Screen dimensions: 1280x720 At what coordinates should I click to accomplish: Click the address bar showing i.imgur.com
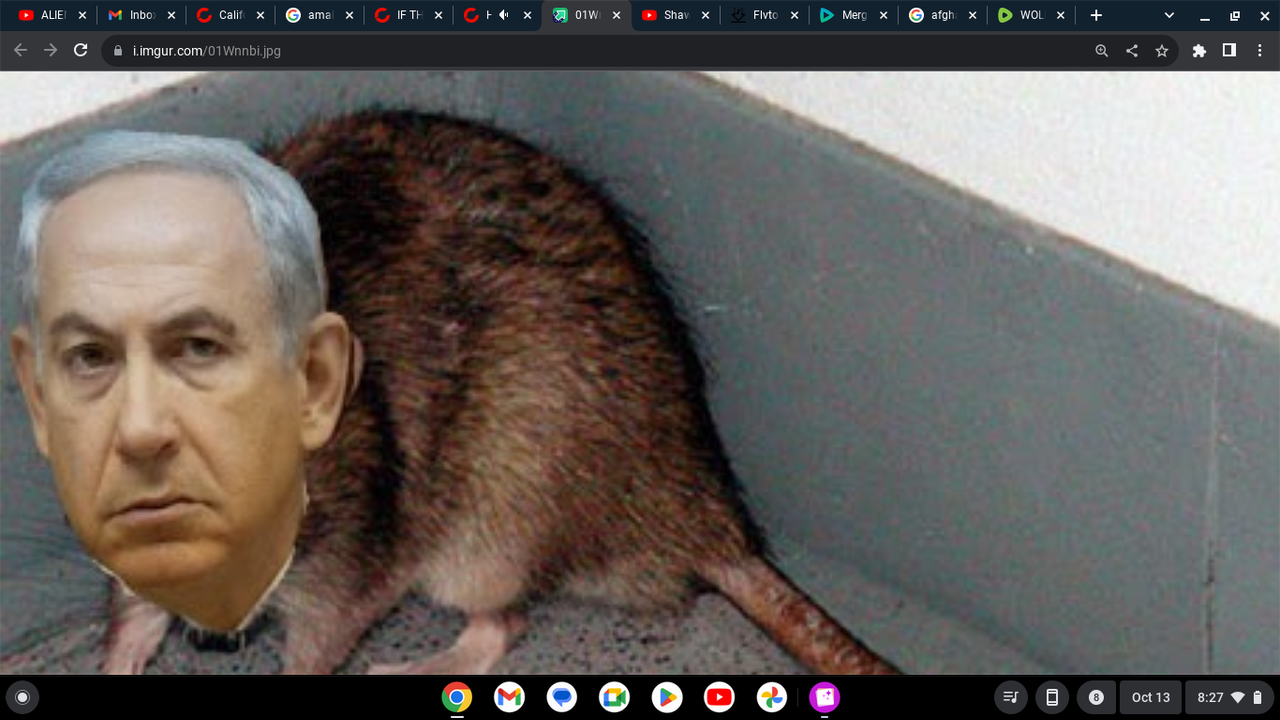[600, 51]
